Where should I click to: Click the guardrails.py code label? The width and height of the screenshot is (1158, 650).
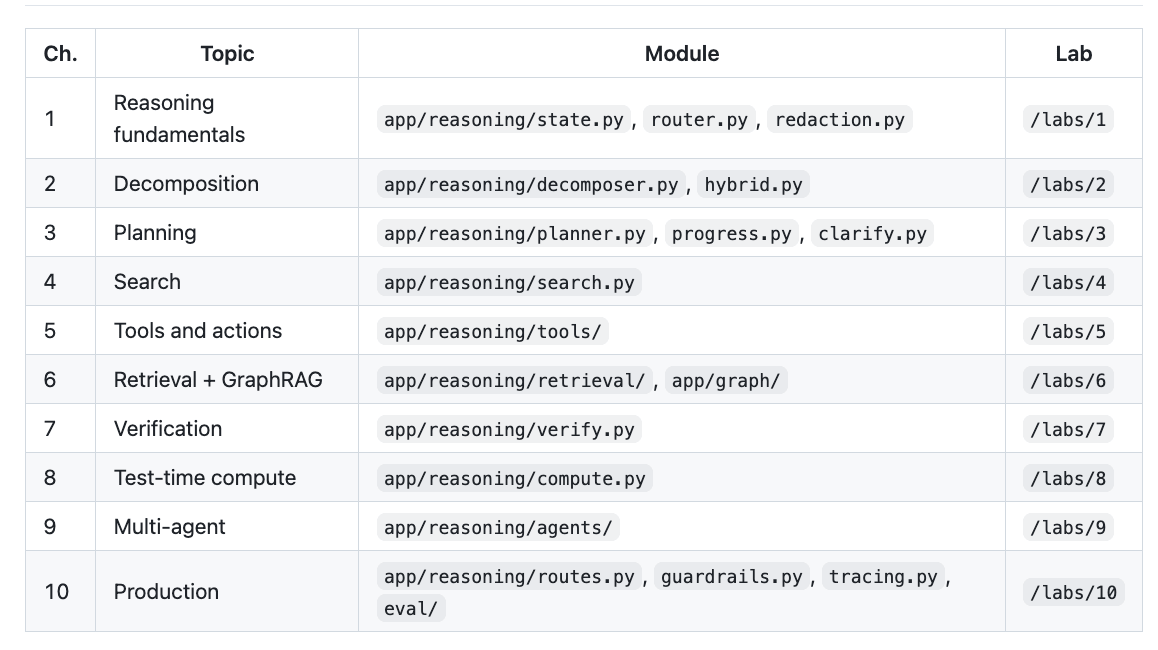pyautogui.click(x=731, y=577)
